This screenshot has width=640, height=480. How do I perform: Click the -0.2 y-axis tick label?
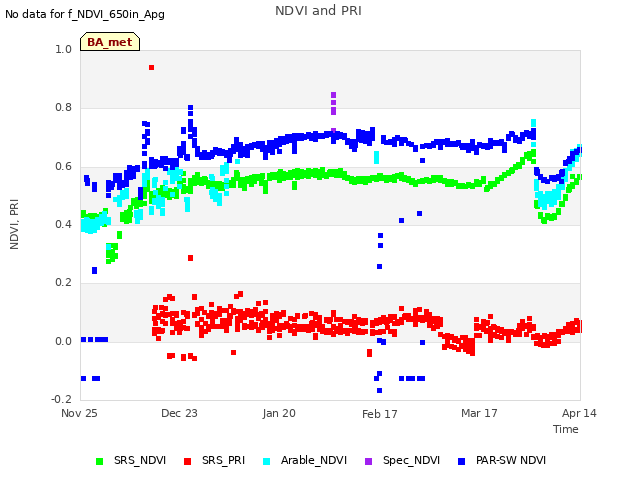tap(61, 399)
